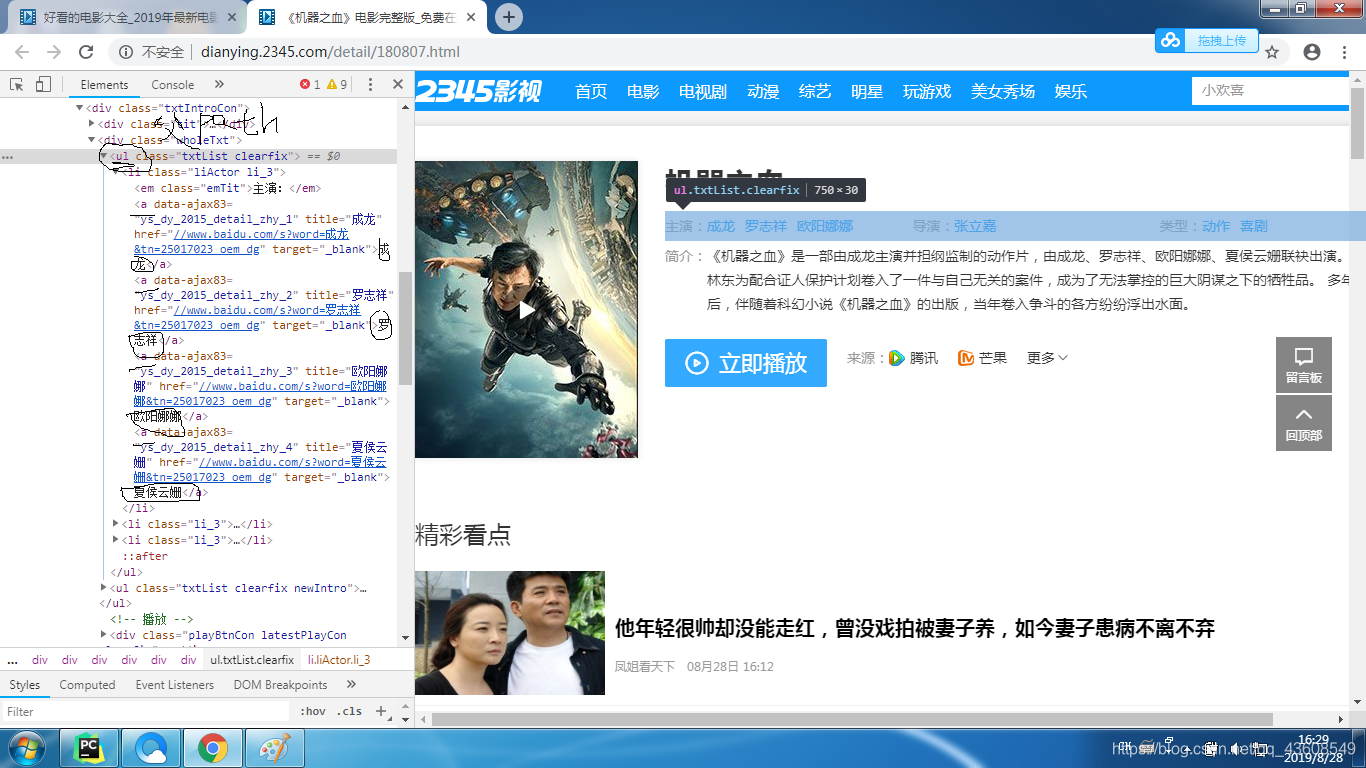Open the Event Listeners tab
The width and height of the screenshot is (1366, 768).
[x=175, y=685]
